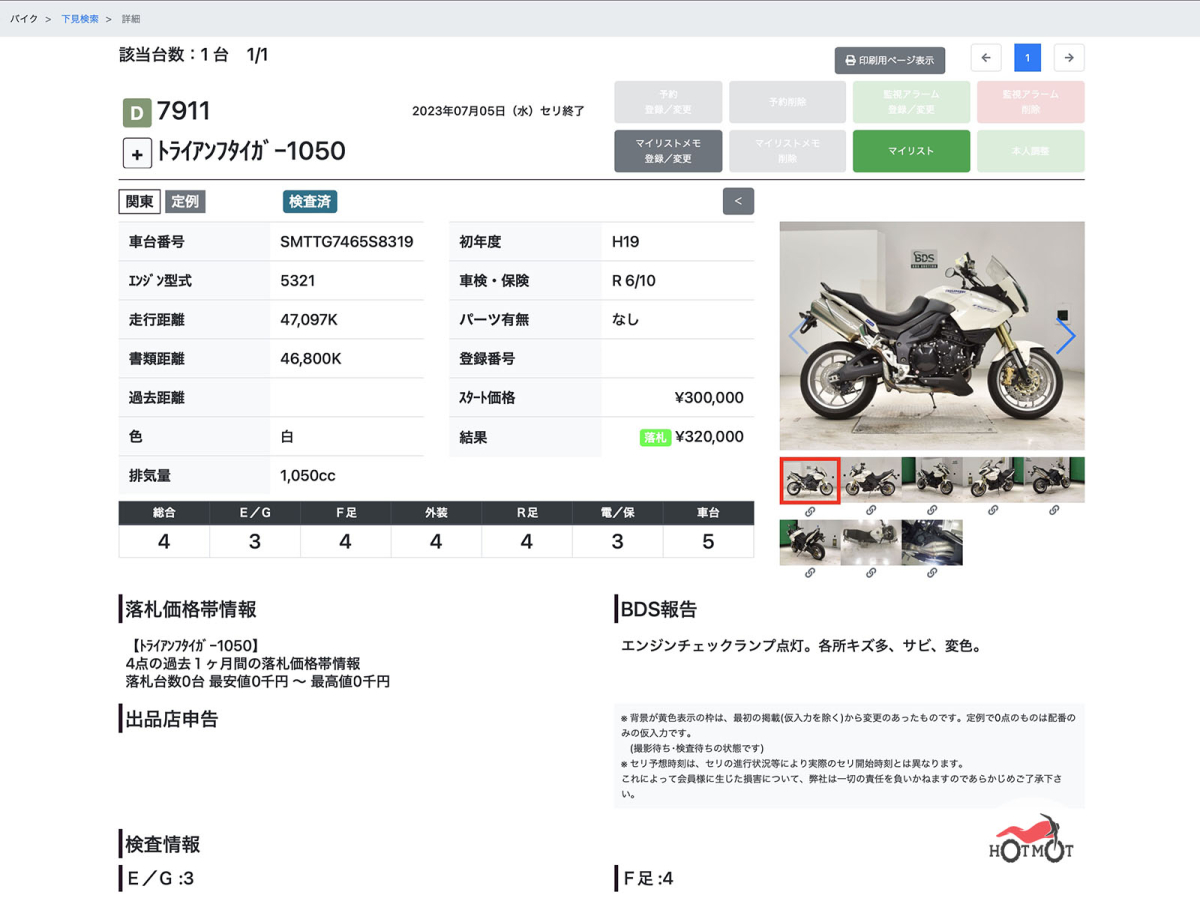The image size is (1200, 898).
Task: Click mileage value 47,097K
Action: click(x=309, y=320)
